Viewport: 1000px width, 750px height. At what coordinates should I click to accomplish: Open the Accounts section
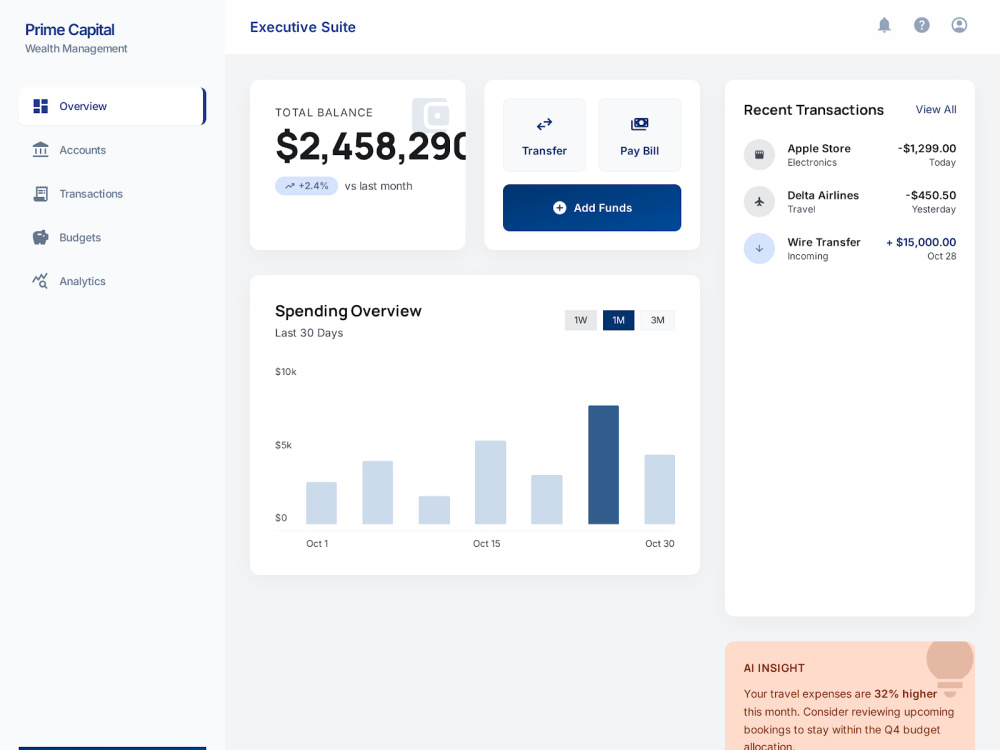[x=112, y=150]
